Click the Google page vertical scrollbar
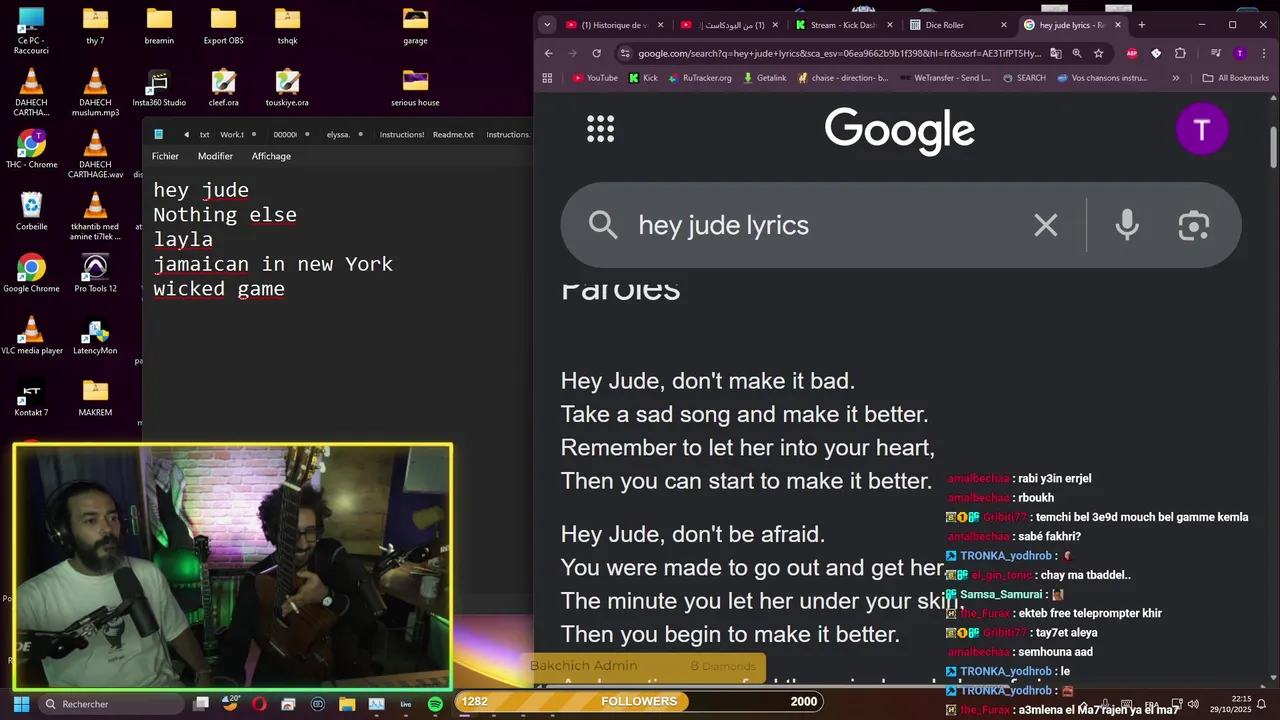 tap(1273, 148)
